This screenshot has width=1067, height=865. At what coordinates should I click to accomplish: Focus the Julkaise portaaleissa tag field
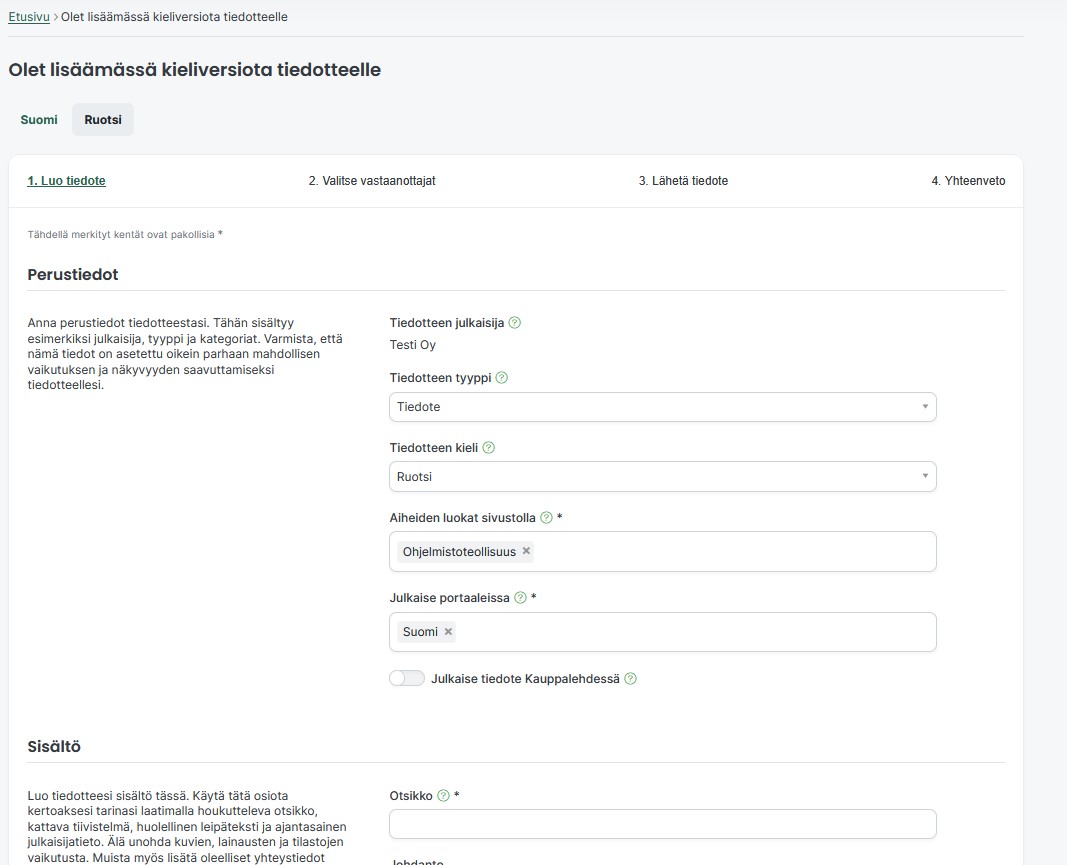coord(663,632)
